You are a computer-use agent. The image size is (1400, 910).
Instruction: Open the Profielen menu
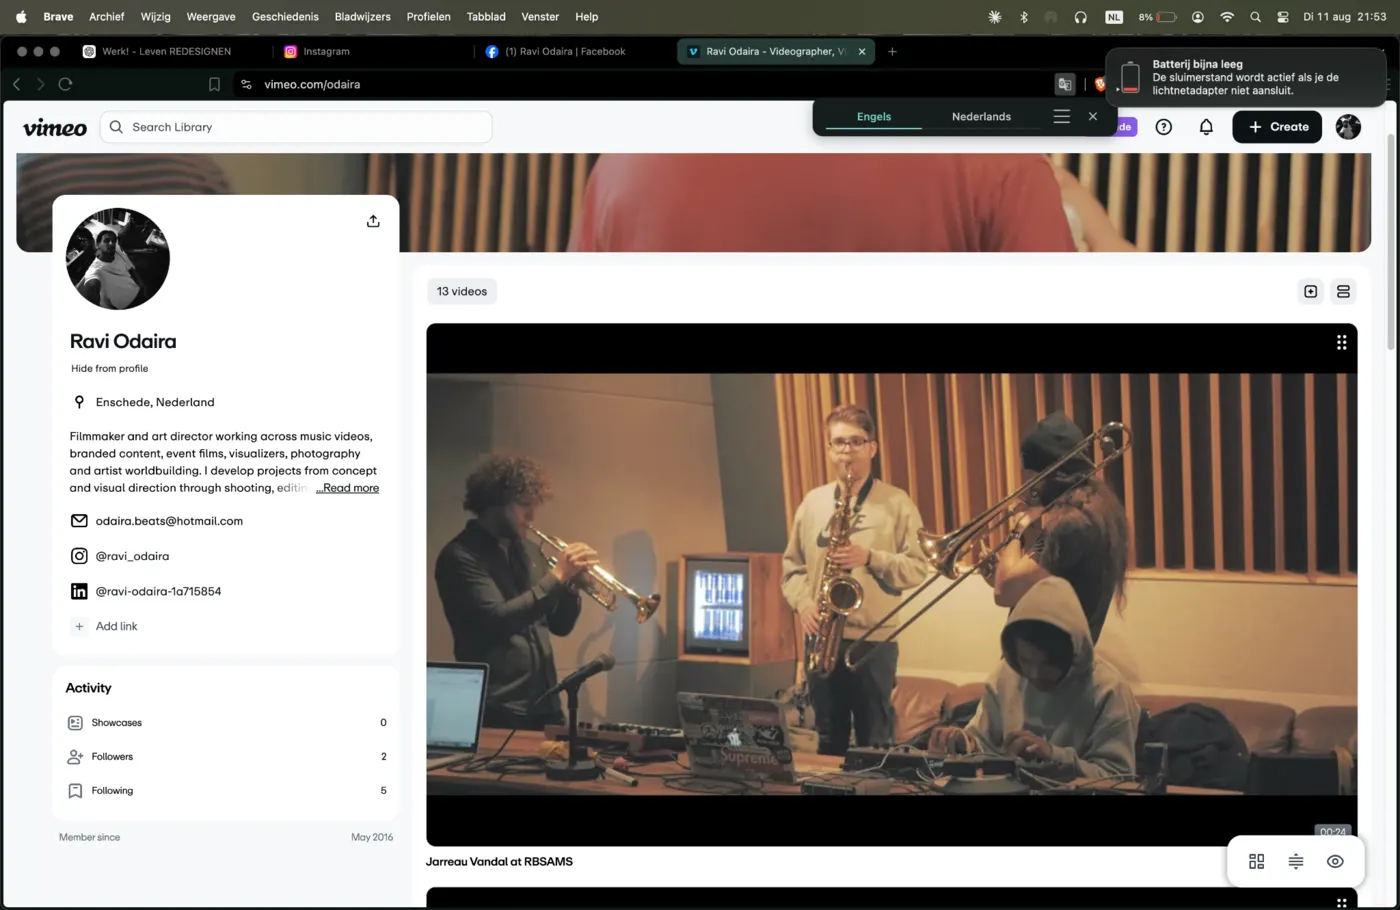tap(429, 17)
